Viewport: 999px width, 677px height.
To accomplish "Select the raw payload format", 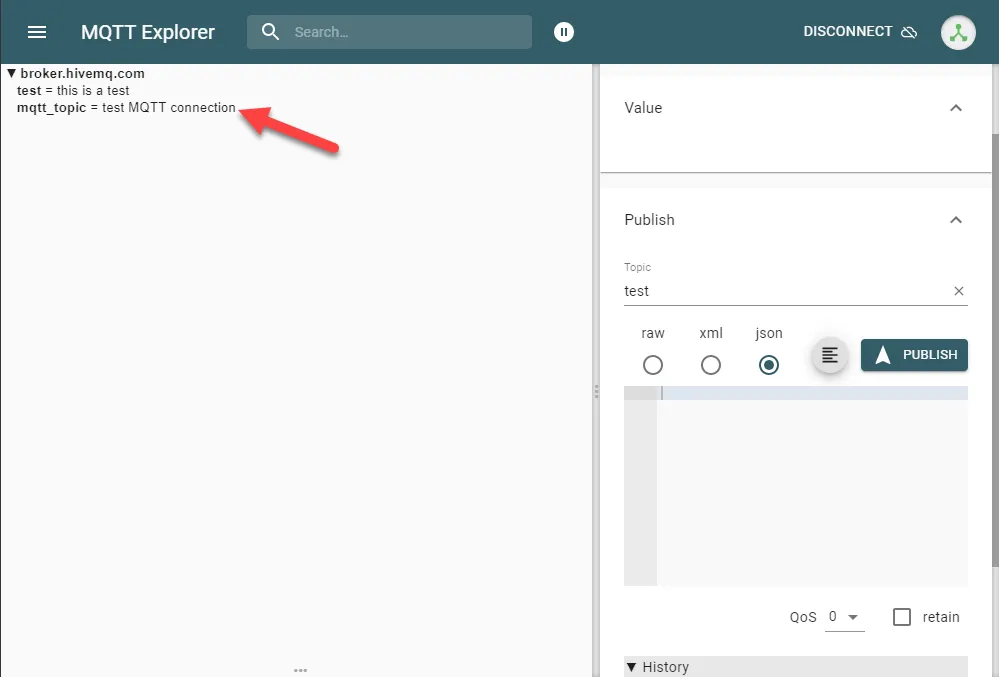I will [x=652, y=365].
